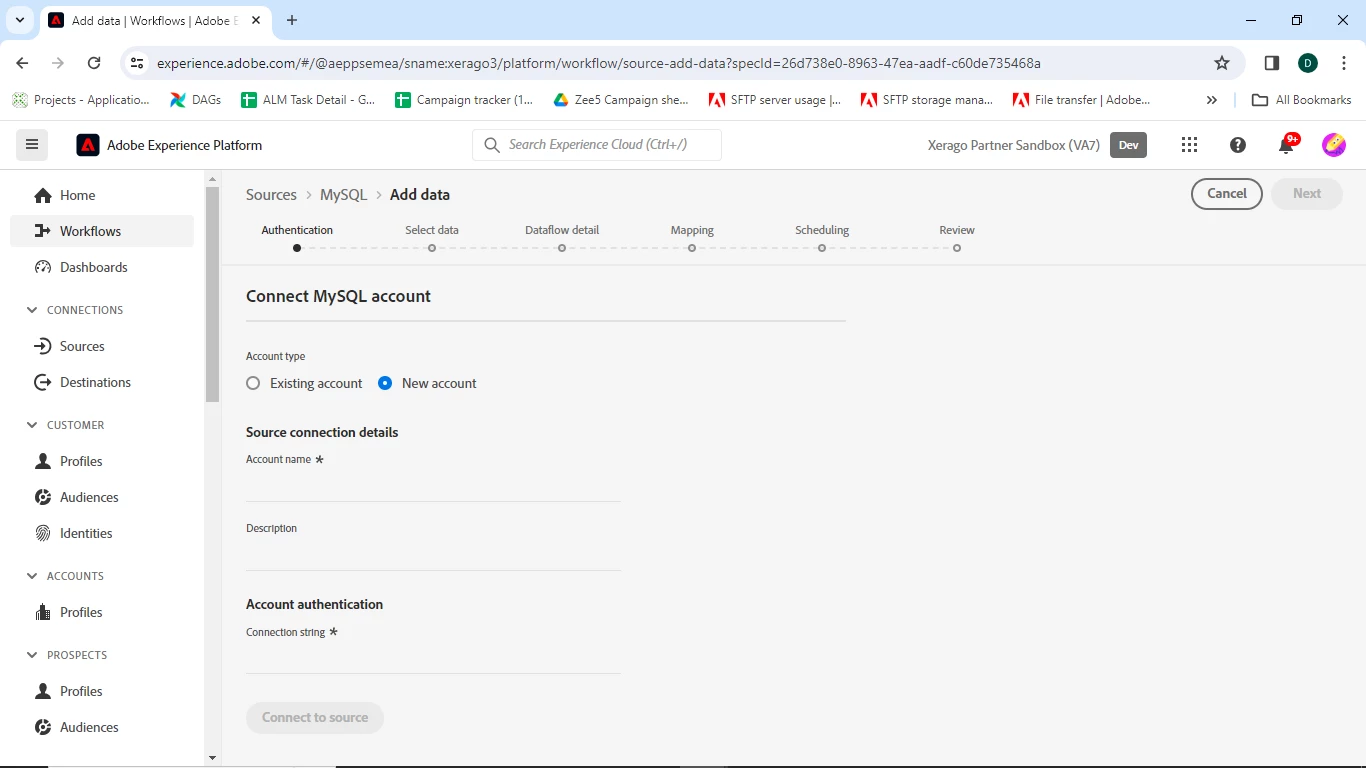The width and height of the screenshot is (1366, 768).
Task: Go to the Select data step
Action: click(x=432, y=238)
